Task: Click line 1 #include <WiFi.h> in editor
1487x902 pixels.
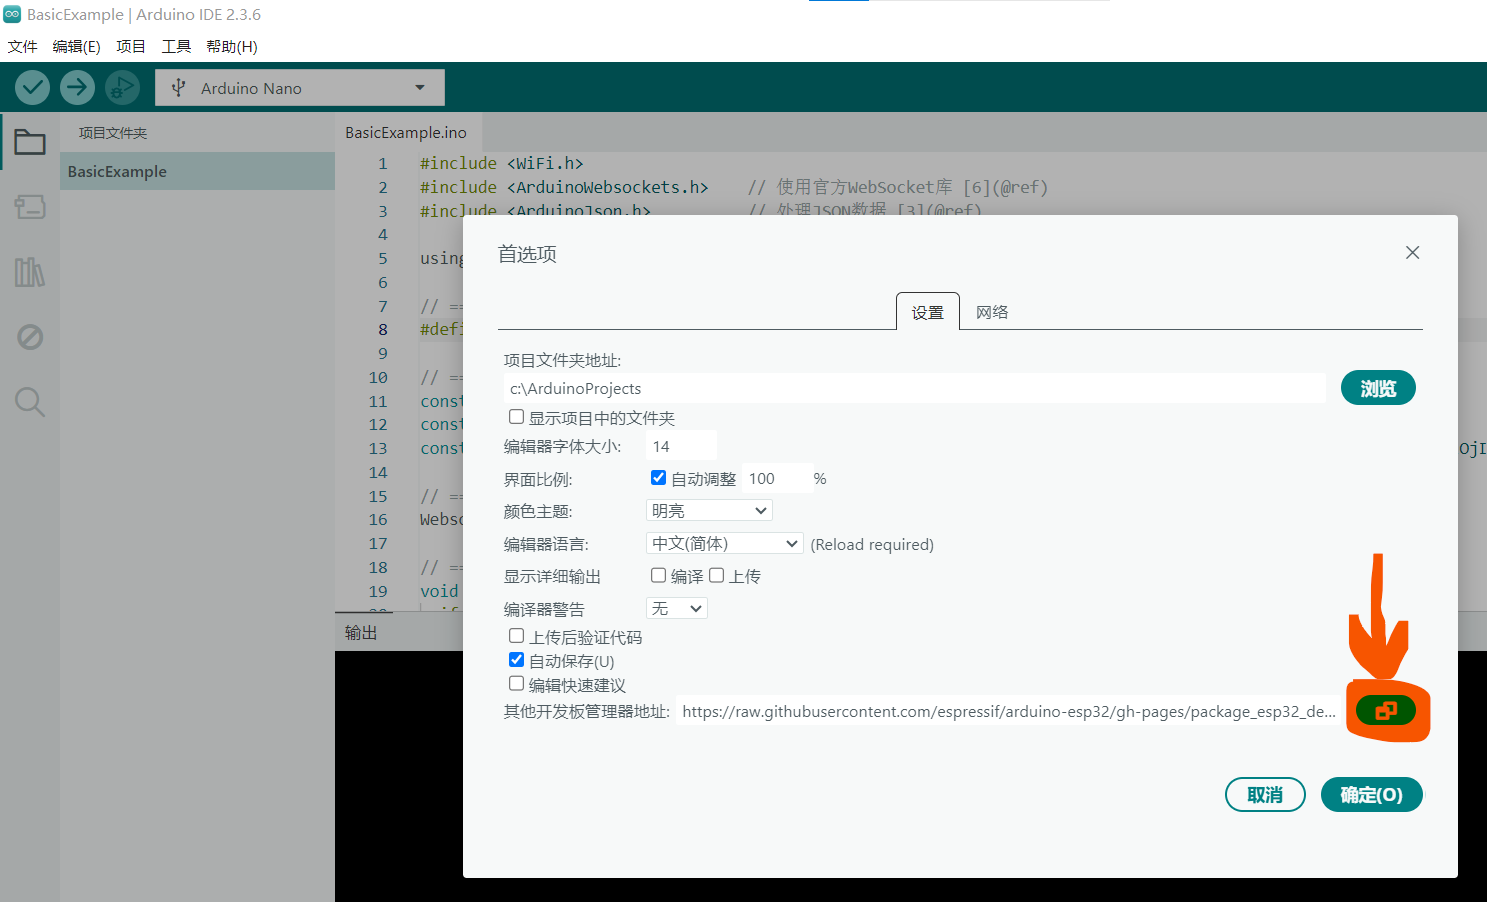Action: click(501, 163)
